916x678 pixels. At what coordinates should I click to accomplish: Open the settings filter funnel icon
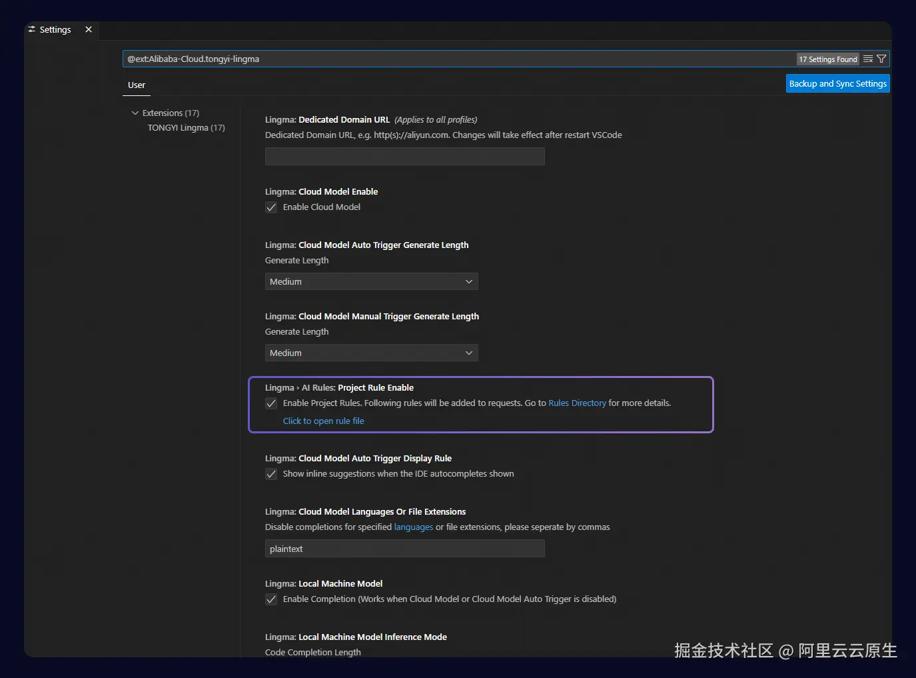coord(882,59)
